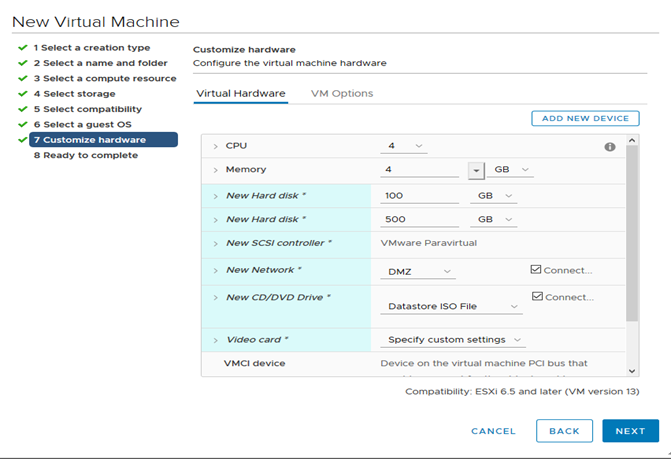Viewport: 671px width, 459px height.
Task: Click the 500 hard disk size field
Action: pos(419,219)
